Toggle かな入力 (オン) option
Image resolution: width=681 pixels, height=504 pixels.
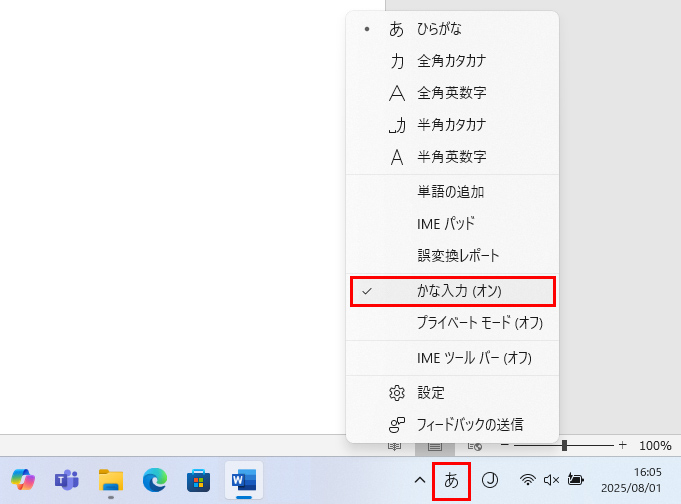pyautogui.click(x=452, y=291)
